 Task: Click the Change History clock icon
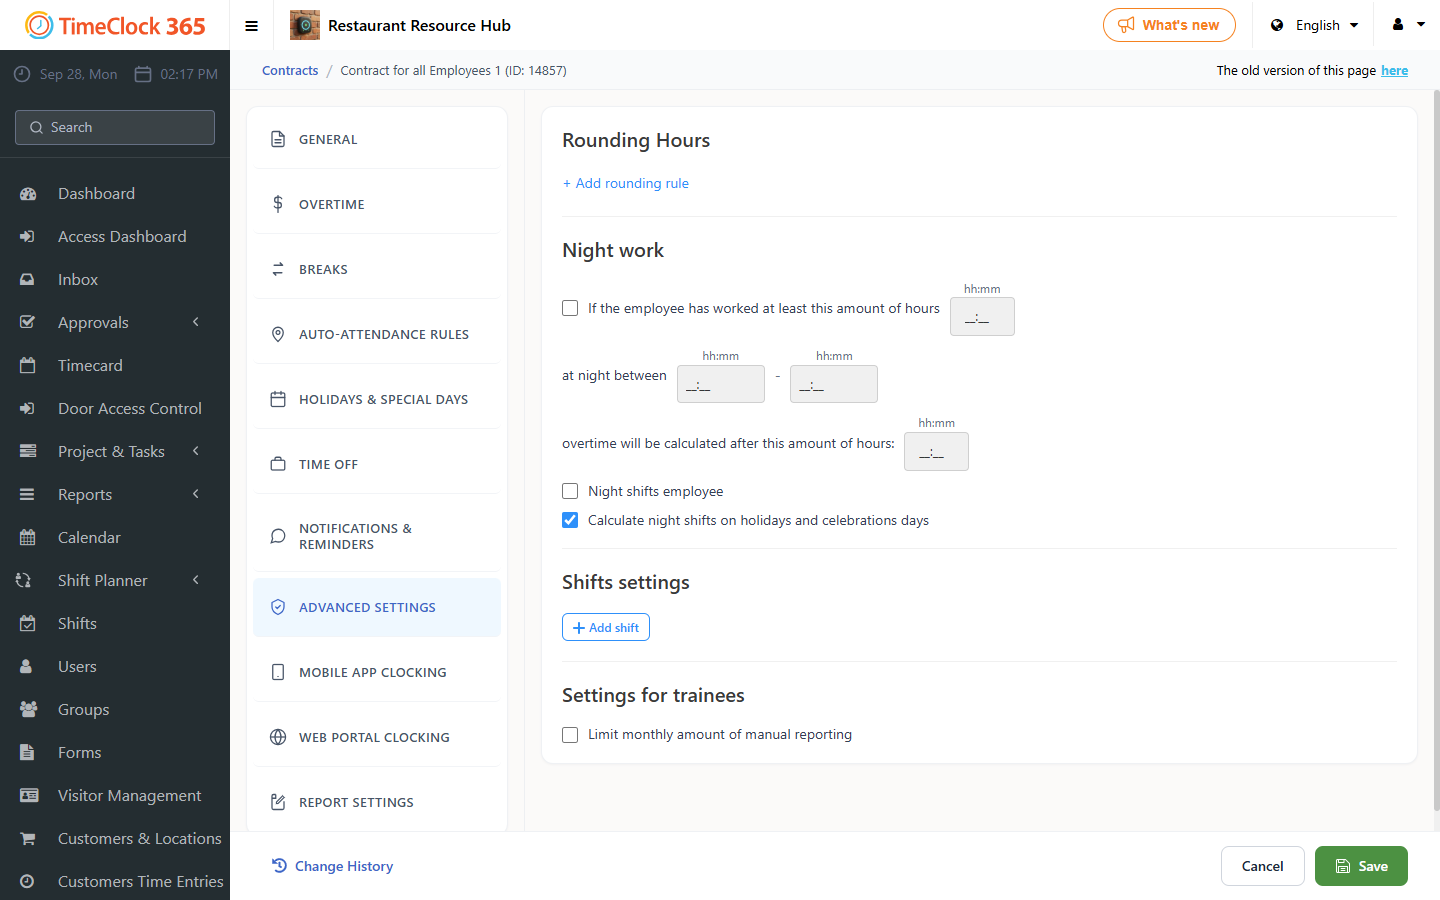(x=279, y=866)
